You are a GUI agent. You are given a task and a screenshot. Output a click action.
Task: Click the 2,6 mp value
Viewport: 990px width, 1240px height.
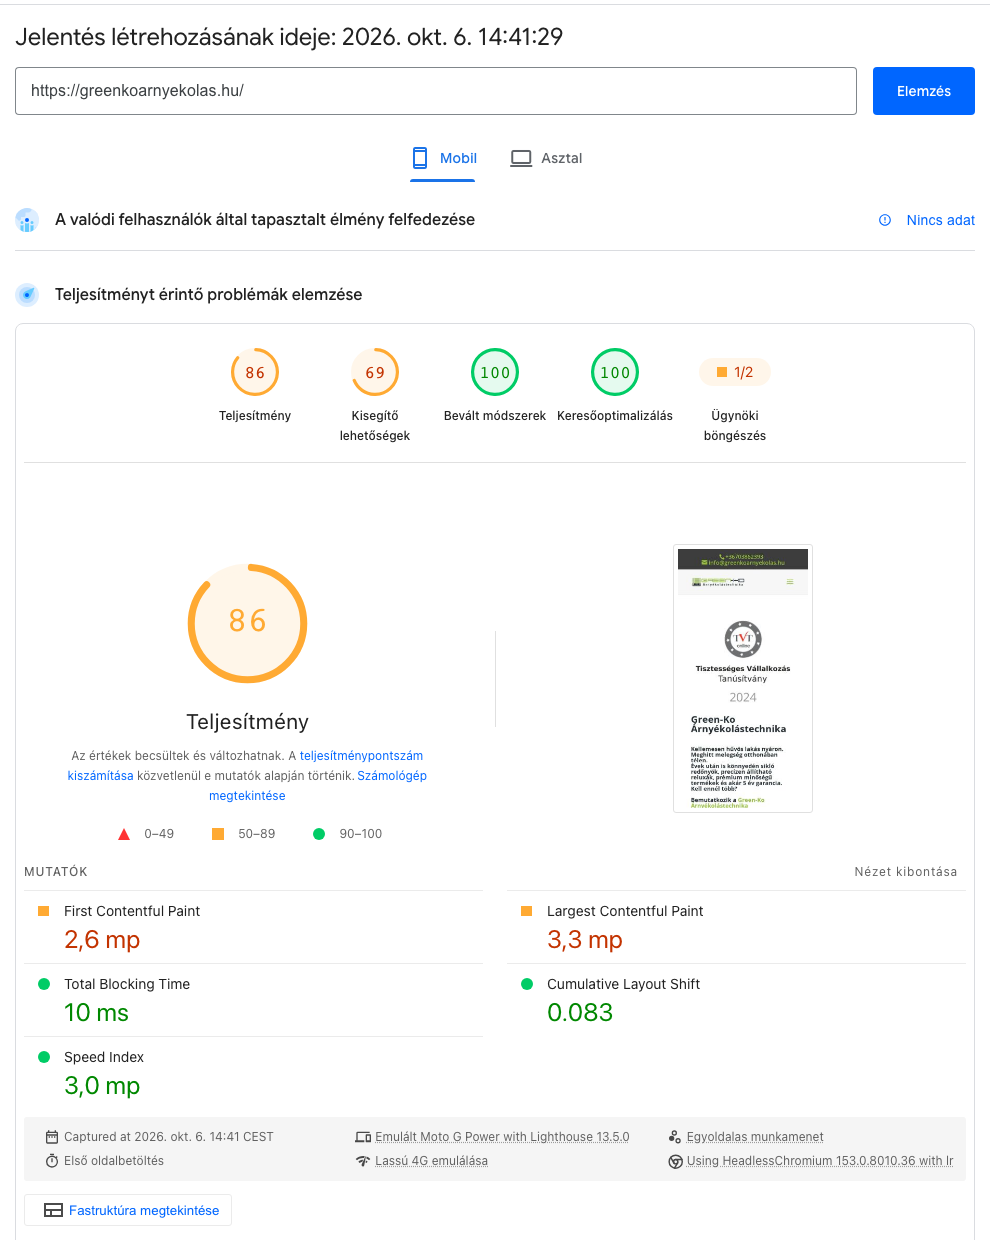pyautogui.click(x=102, y=940)
